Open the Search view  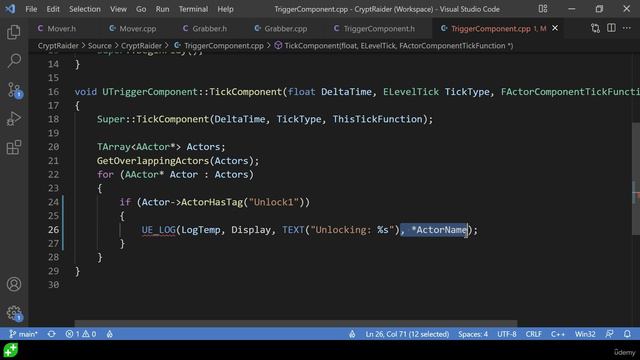click(14, 61)
